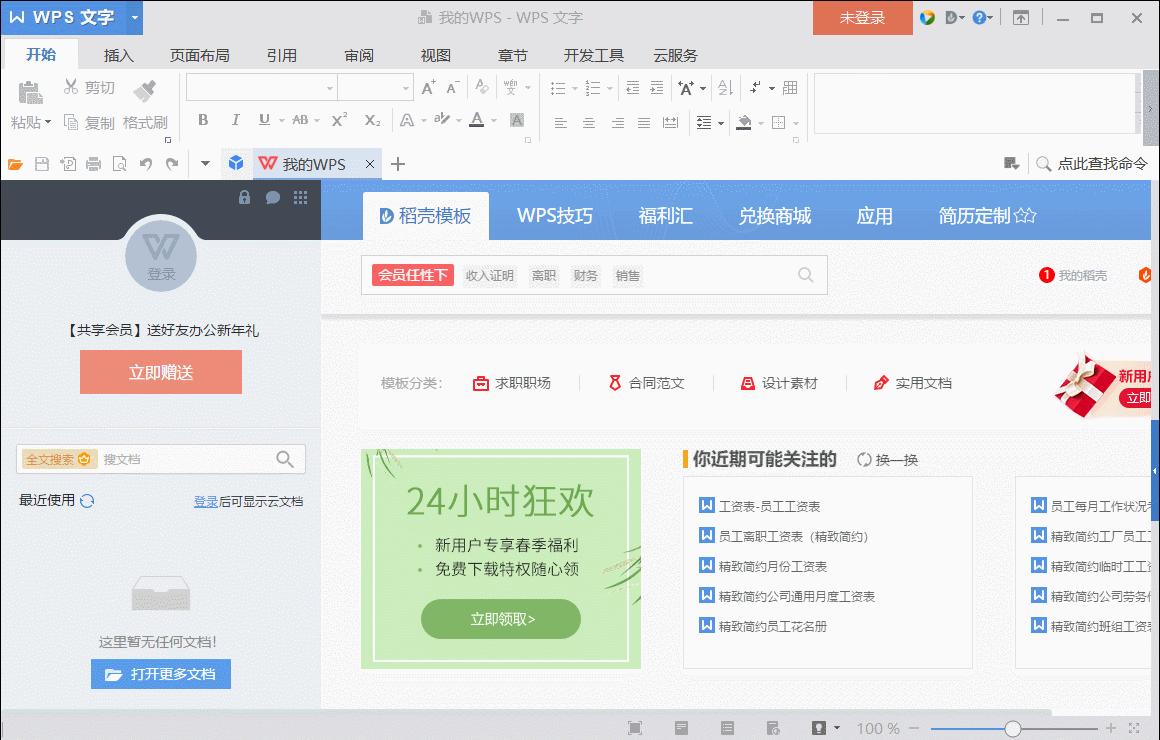Click the Open folder icon in quick access bar
1160x740 pixels.
coord(15,163)
